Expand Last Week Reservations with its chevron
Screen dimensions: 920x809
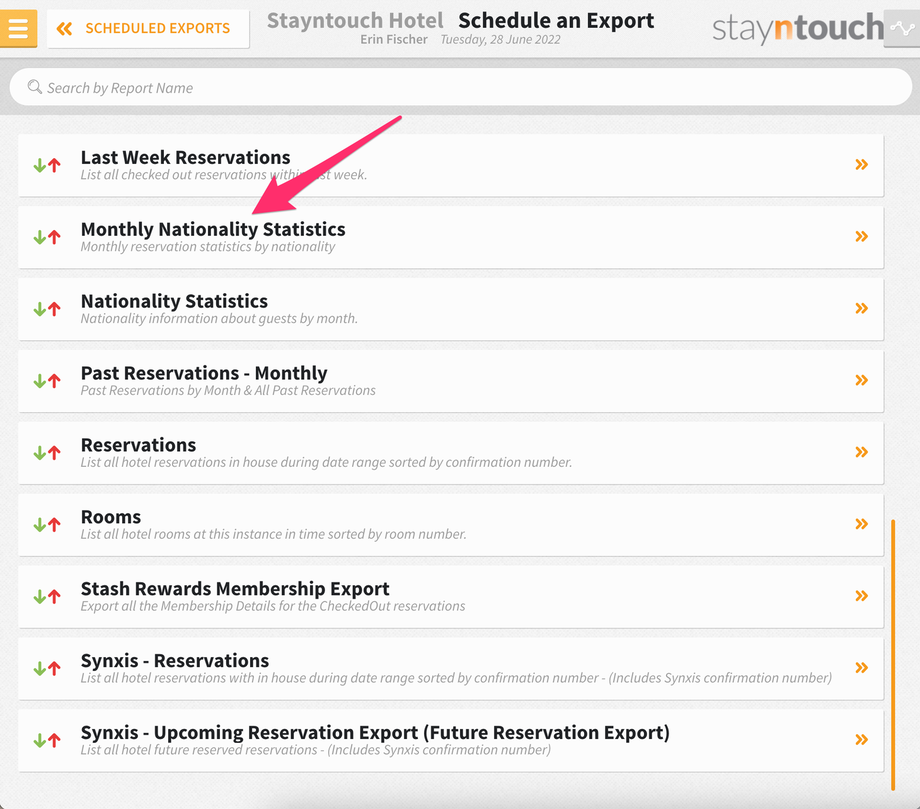[861, 165]
